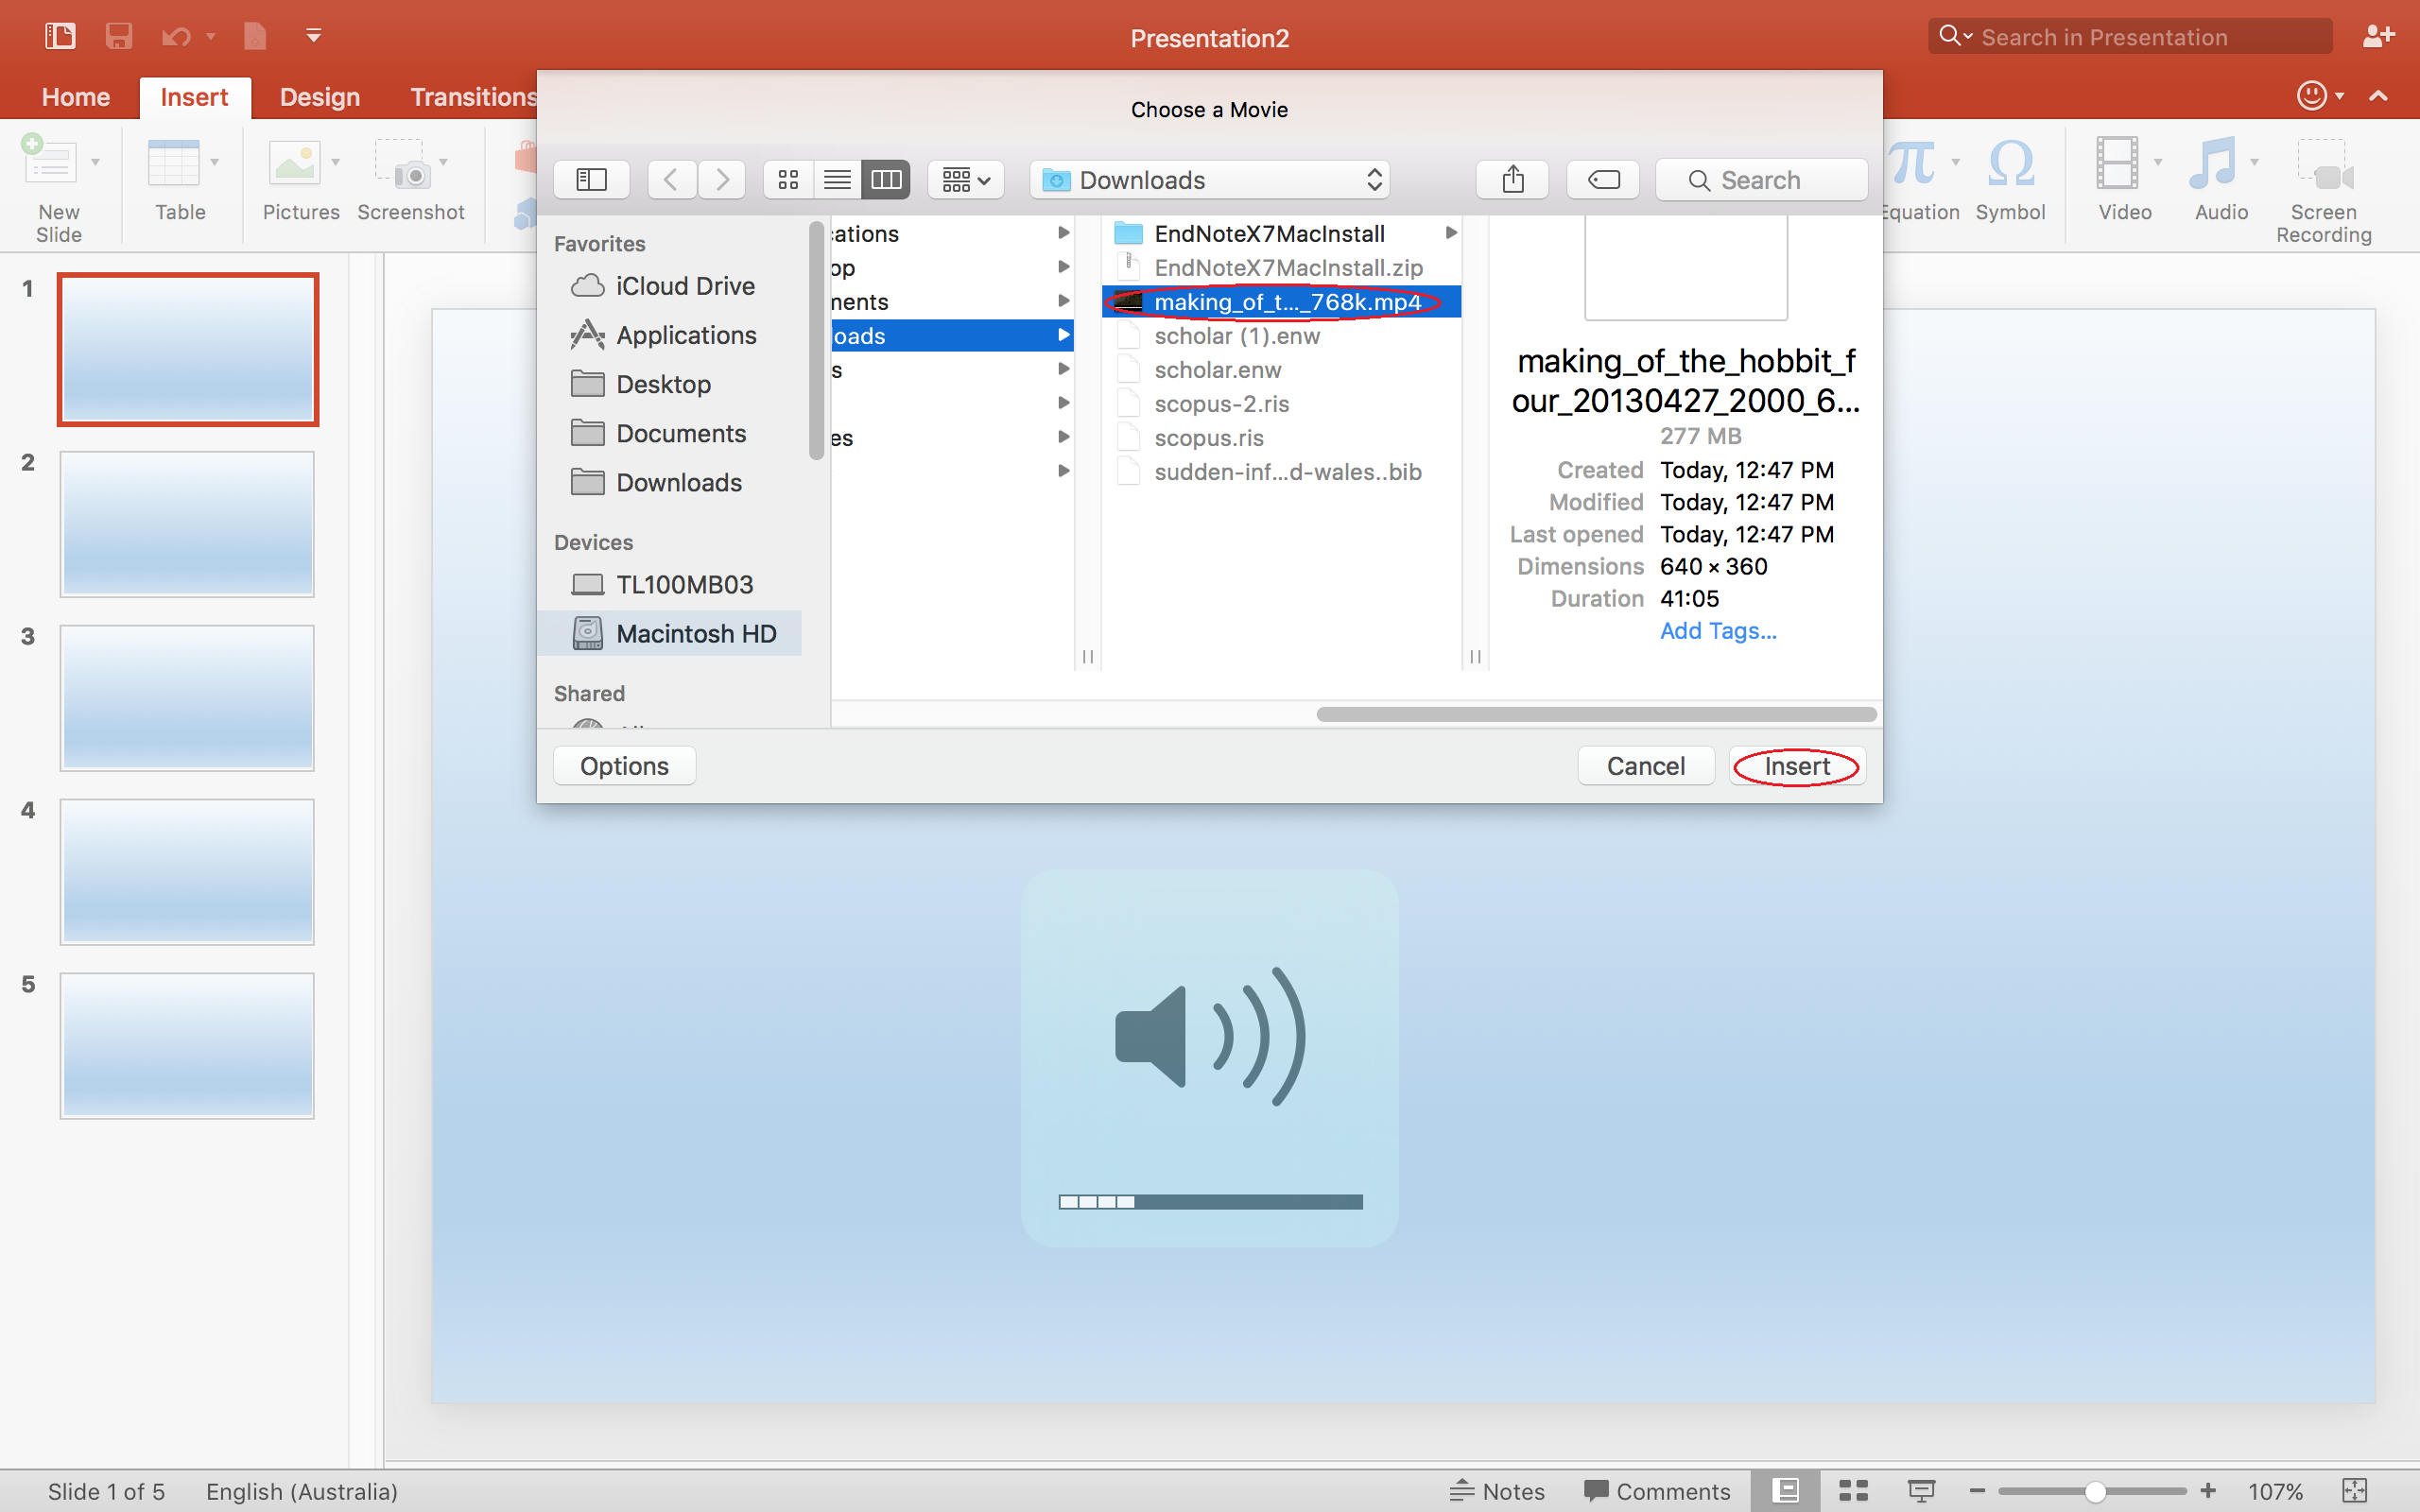This screenshot has width=2420, height=1512.
Task: Click the Edit Tags icon in dialog
Action: [1603, 179]
